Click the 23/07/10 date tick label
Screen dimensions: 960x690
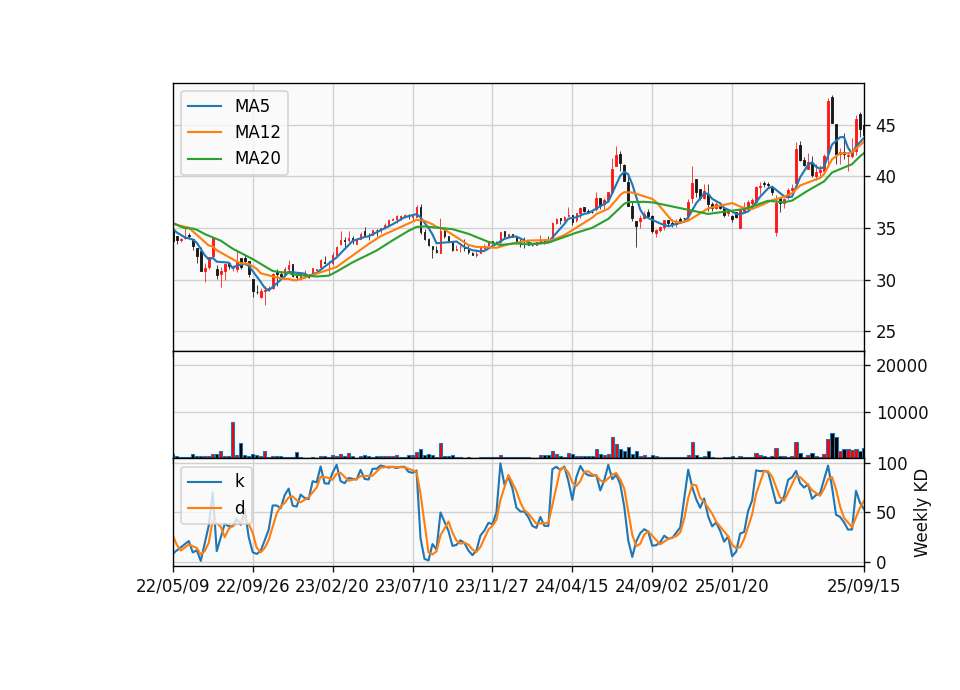pyautogui.click(x=412, y=586)
